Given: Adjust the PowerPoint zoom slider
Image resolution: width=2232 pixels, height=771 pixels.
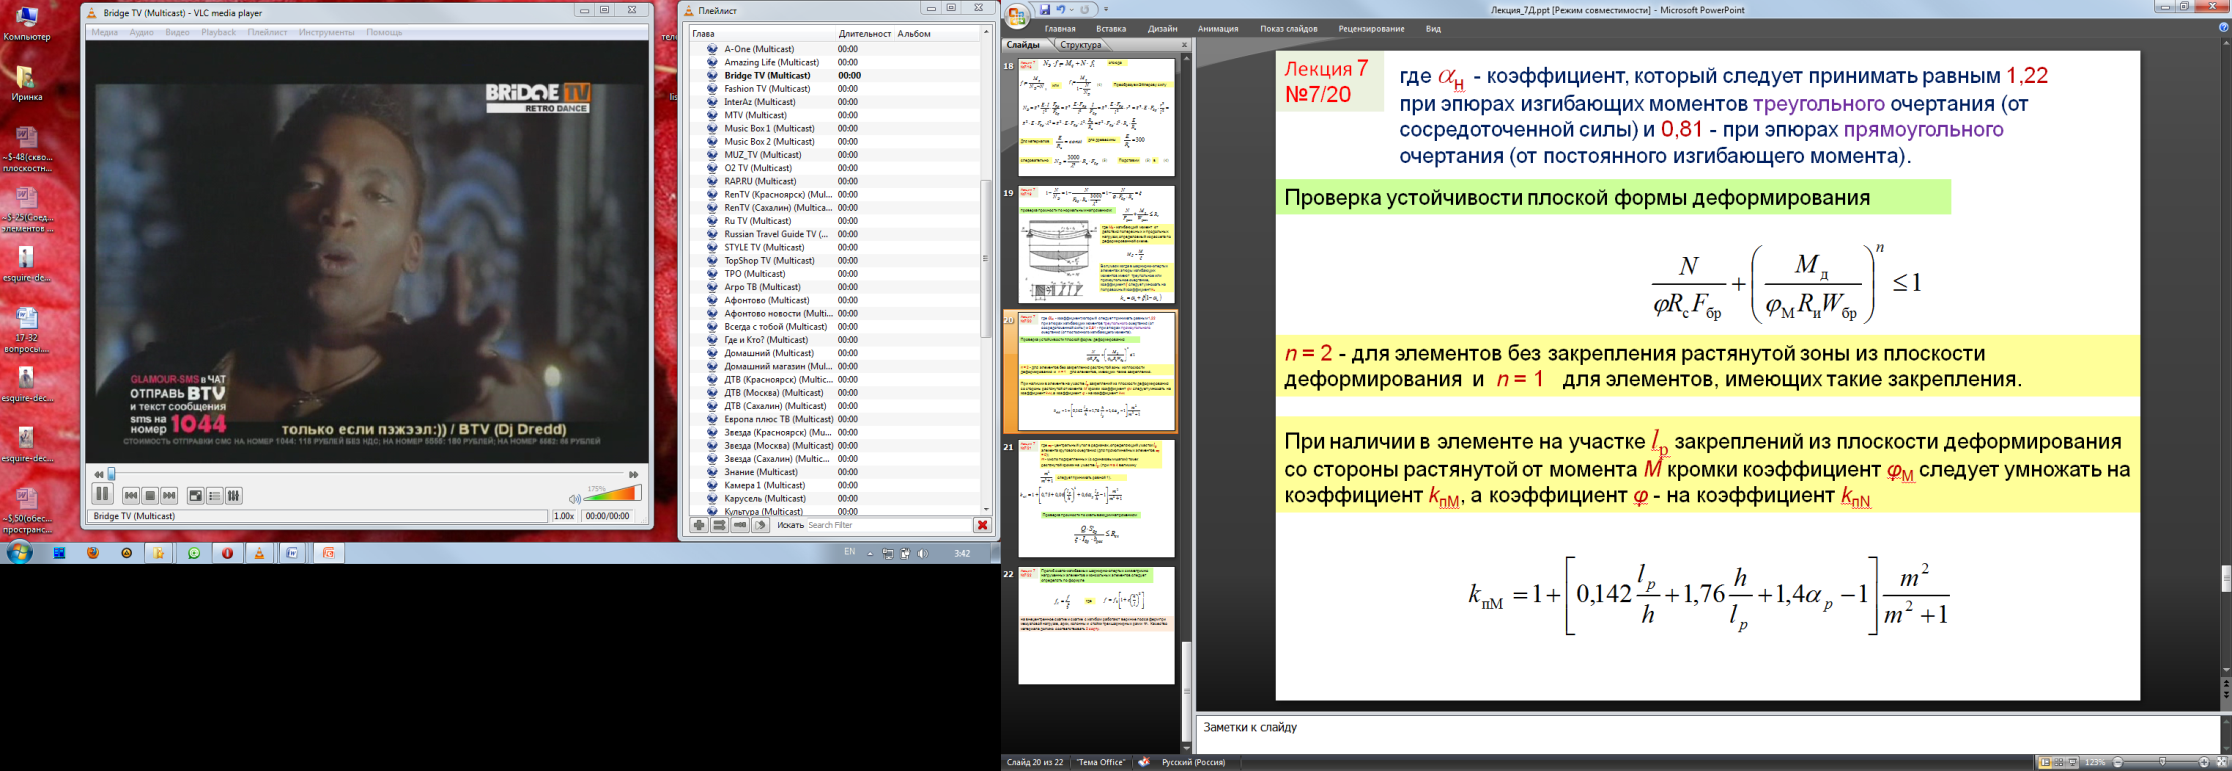Looking at the screenshot, I should click(2162, 762).
